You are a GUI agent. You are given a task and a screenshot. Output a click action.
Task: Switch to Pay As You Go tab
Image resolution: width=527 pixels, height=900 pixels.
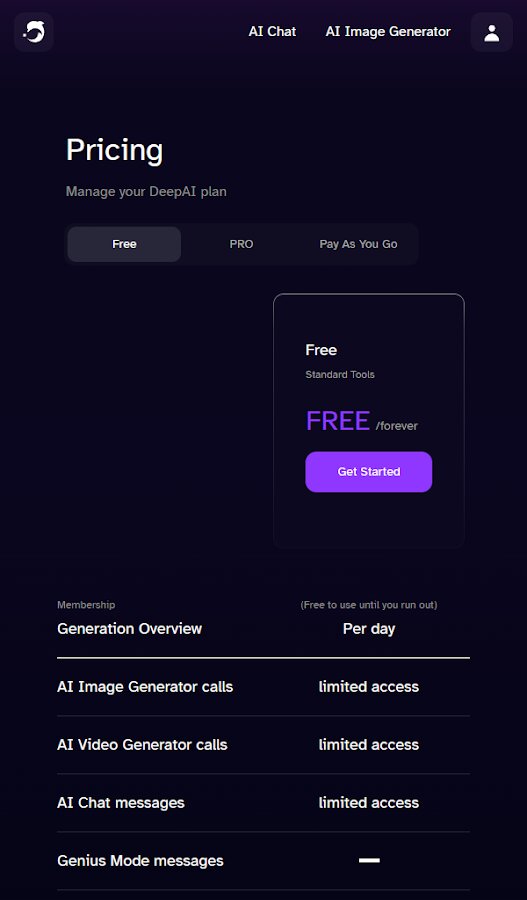pyautogui.click(x=358, y=244)
